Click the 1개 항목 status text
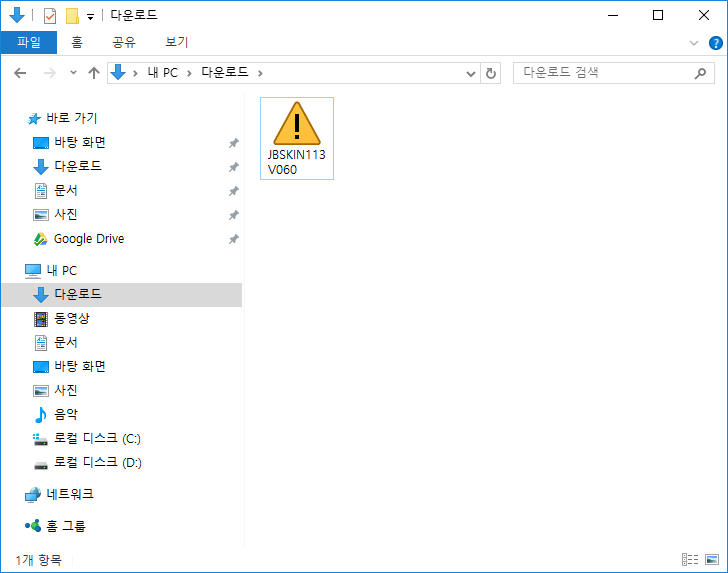 pos(38,560)
